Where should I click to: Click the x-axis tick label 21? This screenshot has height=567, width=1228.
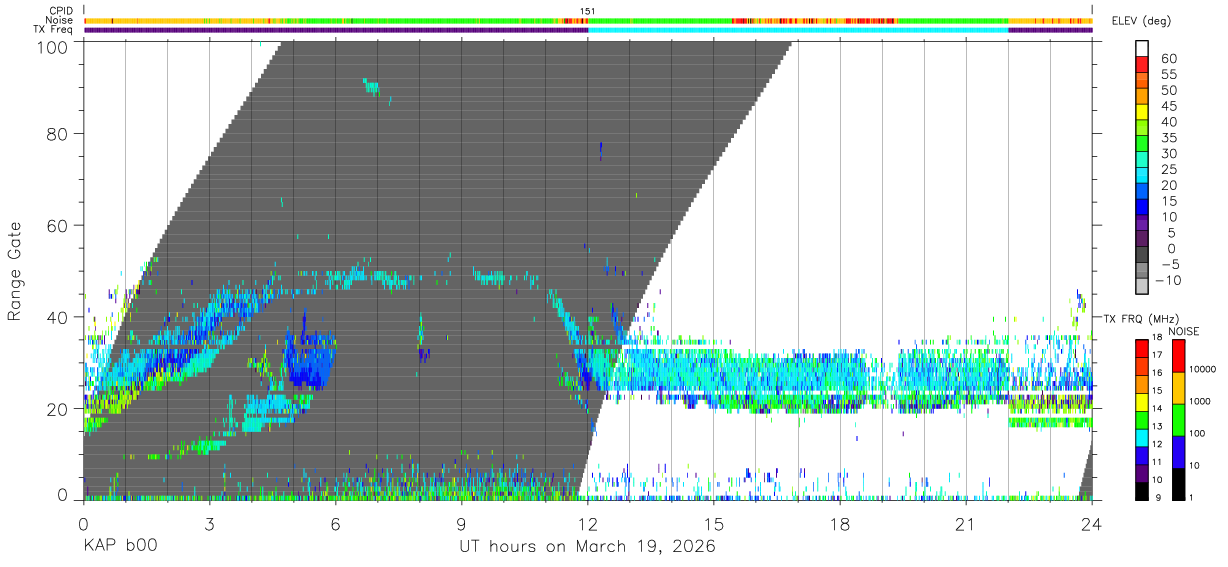[966, 524]
